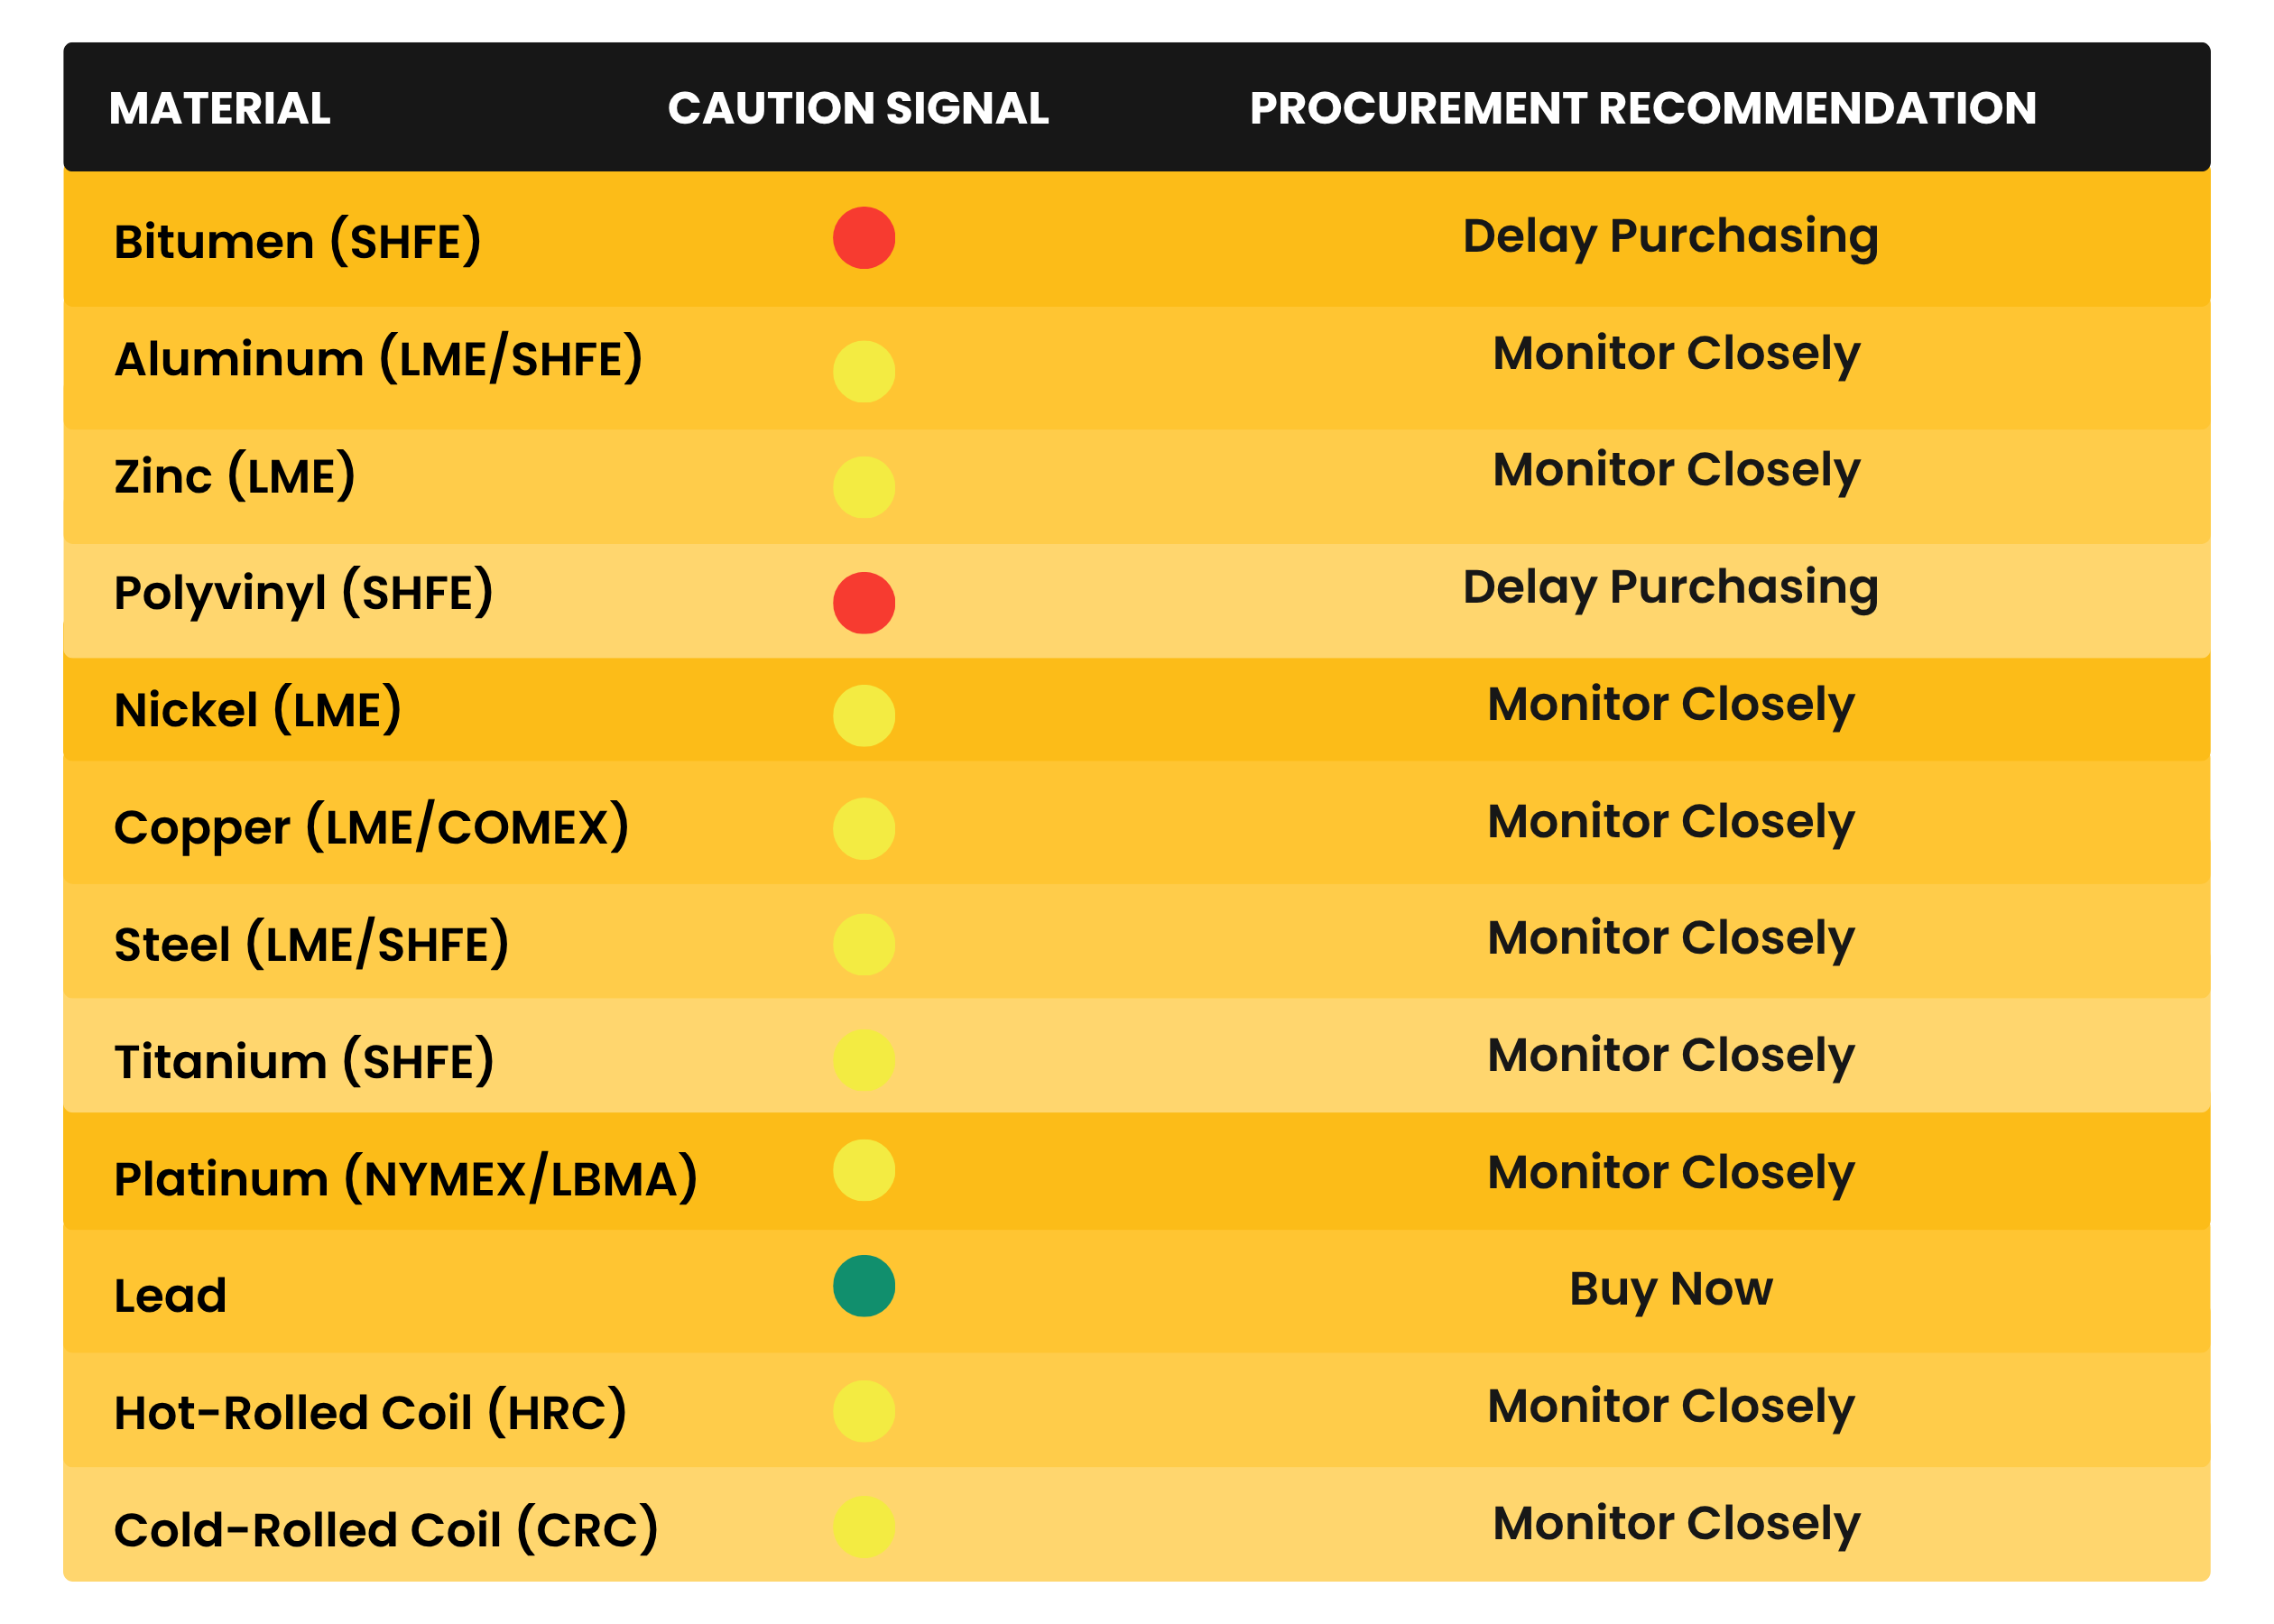
Task: Select the Steel (LME/SHFE) material label
Action: (311, 944)
